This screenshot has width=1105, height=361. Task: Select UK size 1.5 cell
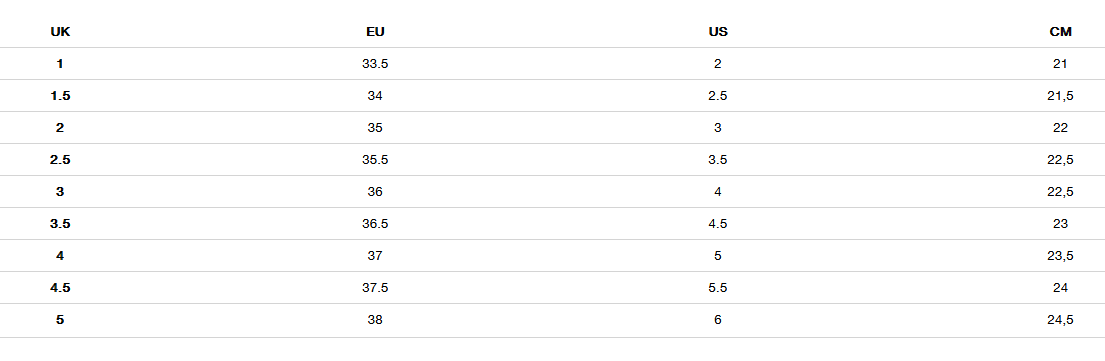point(60,96)
